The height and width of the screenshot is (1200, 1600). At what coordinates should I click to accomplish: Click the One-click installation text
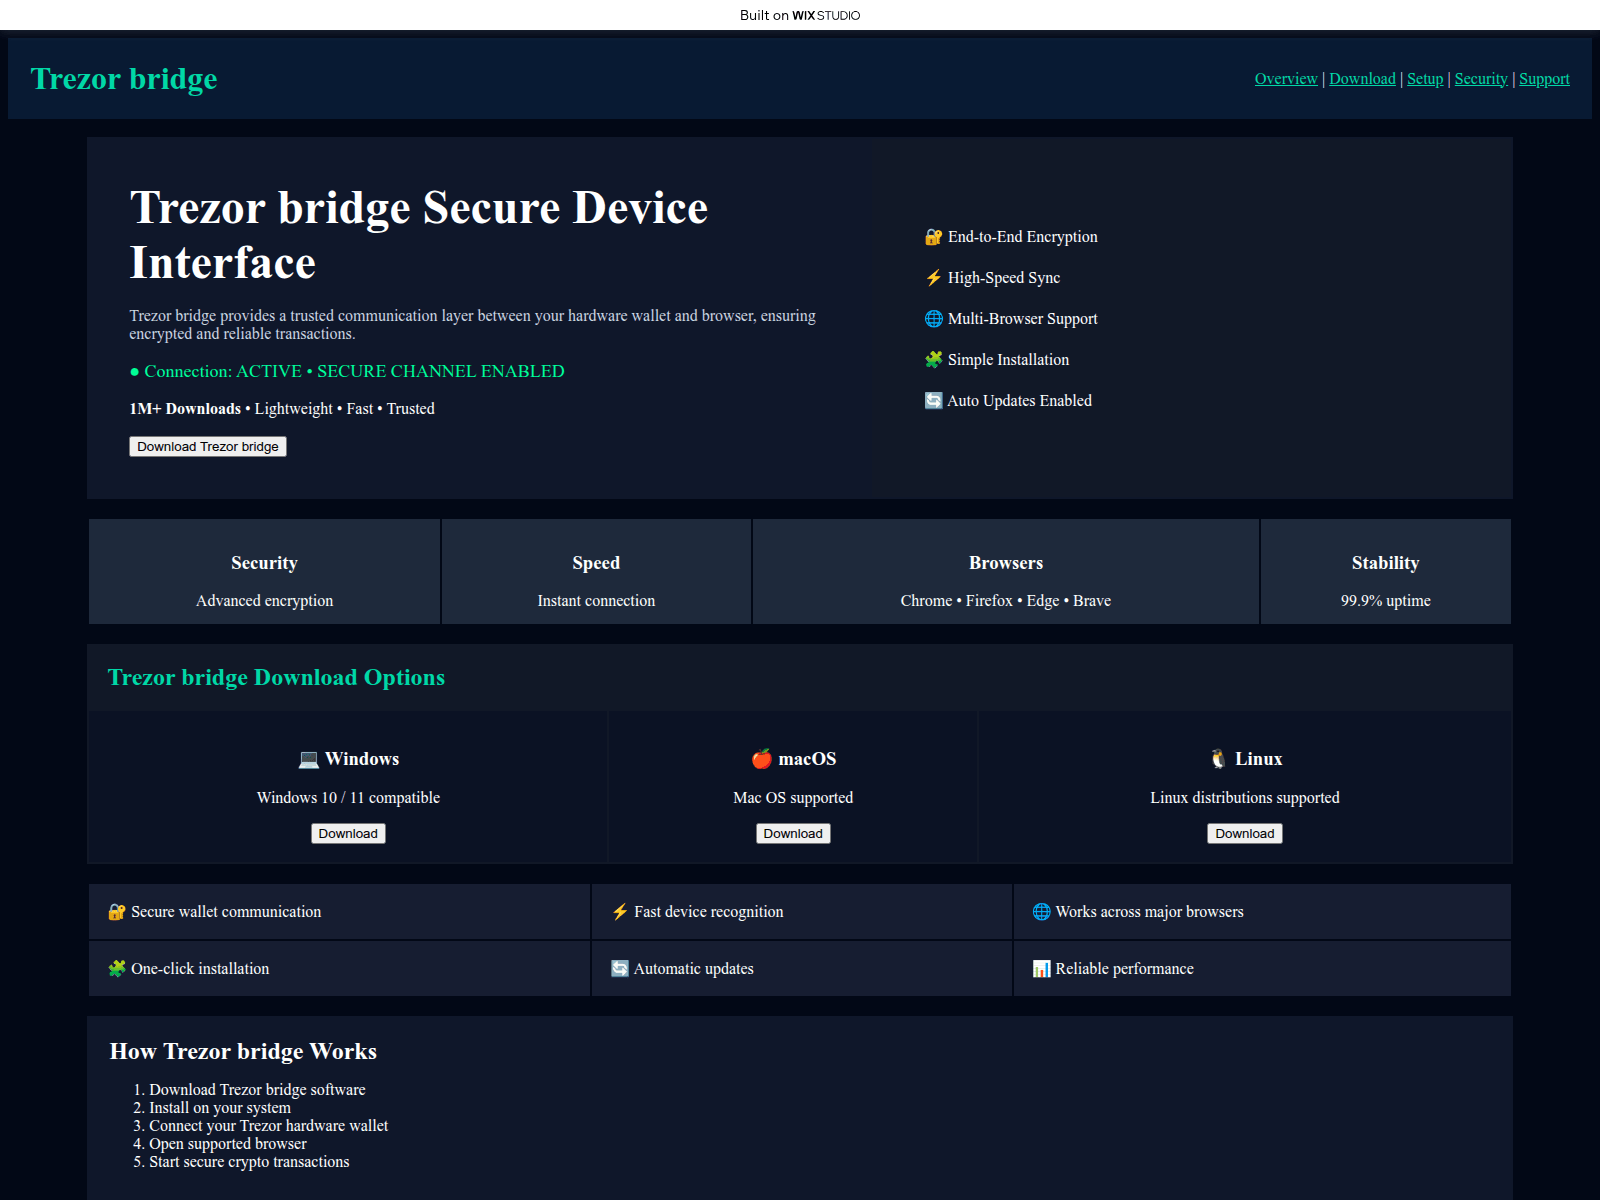click(200, 969)
